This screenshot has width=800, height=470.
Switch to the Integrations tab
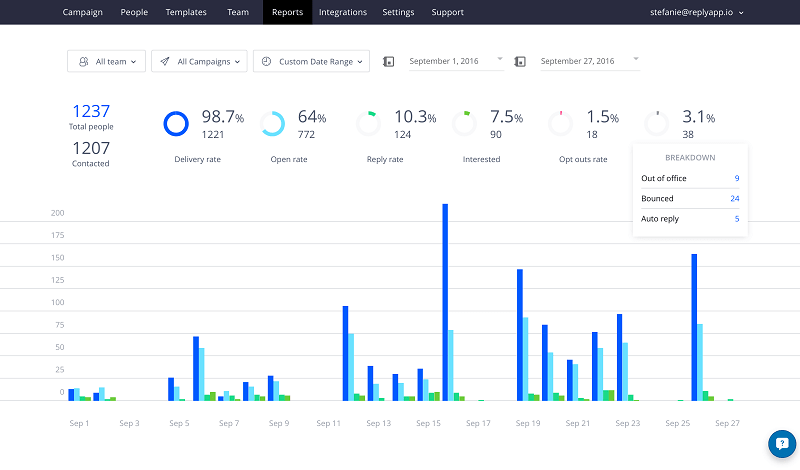342,12
